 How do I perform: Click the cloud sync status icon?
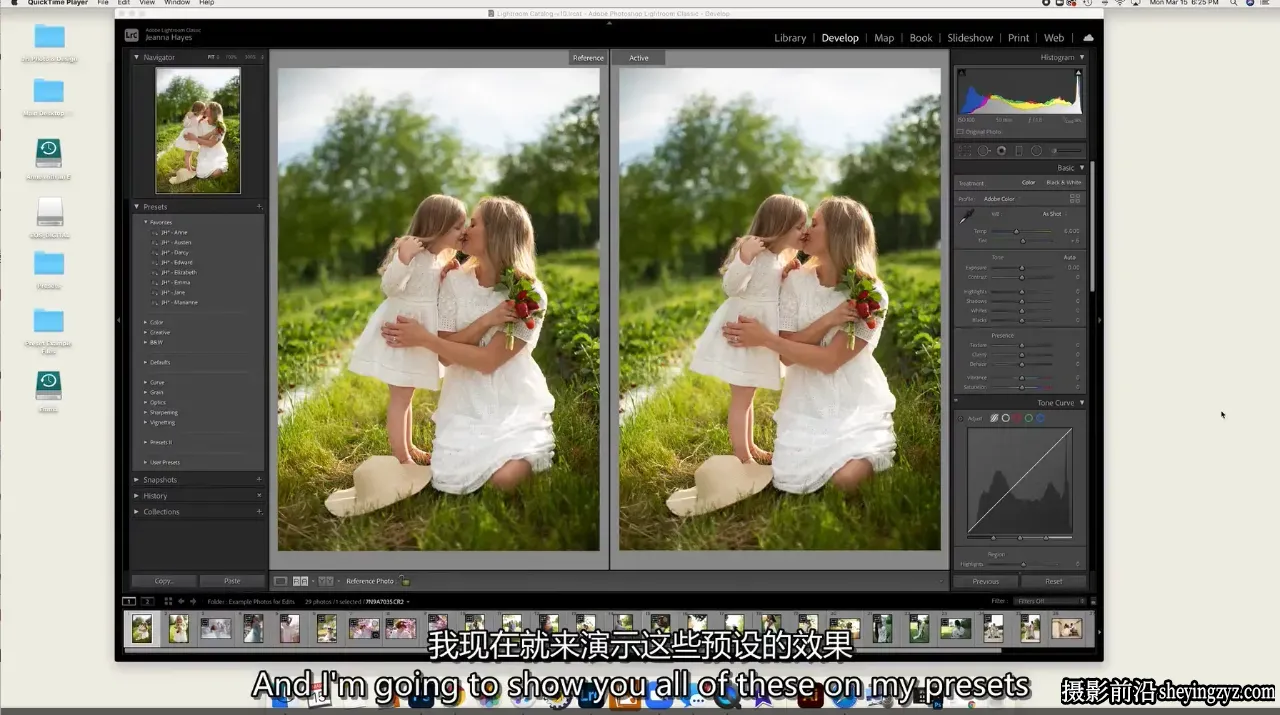pyautogui.click(x=1088, y=38)
